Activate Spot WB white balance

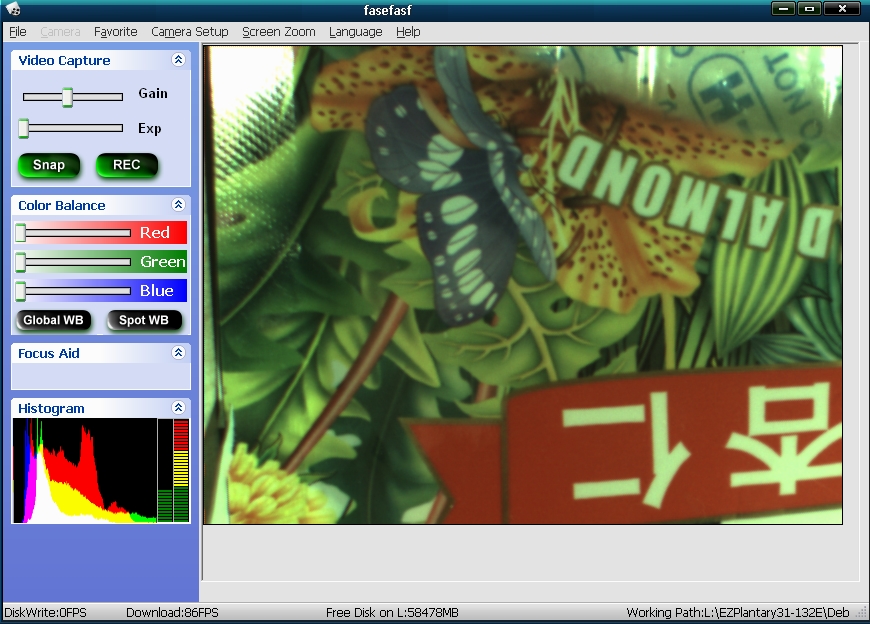coord(144,321)
